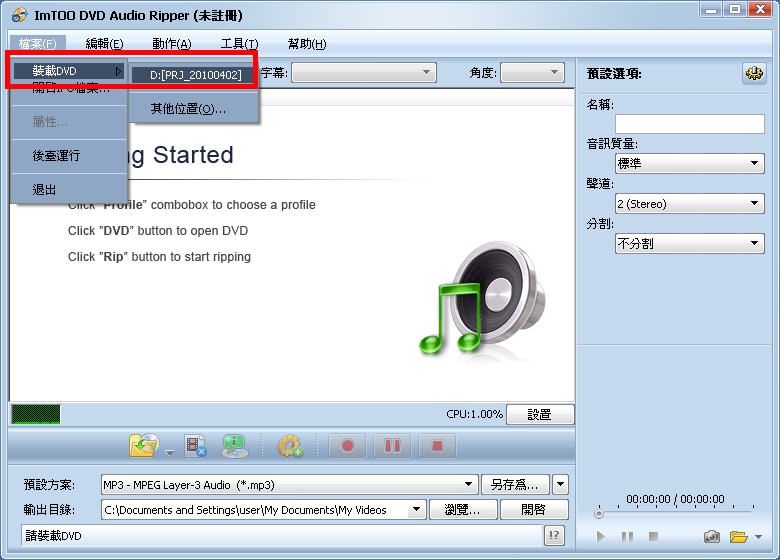780x560 pixels.
Task: Open the 音訊質量 quality dropdown
Action: [689, 164]
